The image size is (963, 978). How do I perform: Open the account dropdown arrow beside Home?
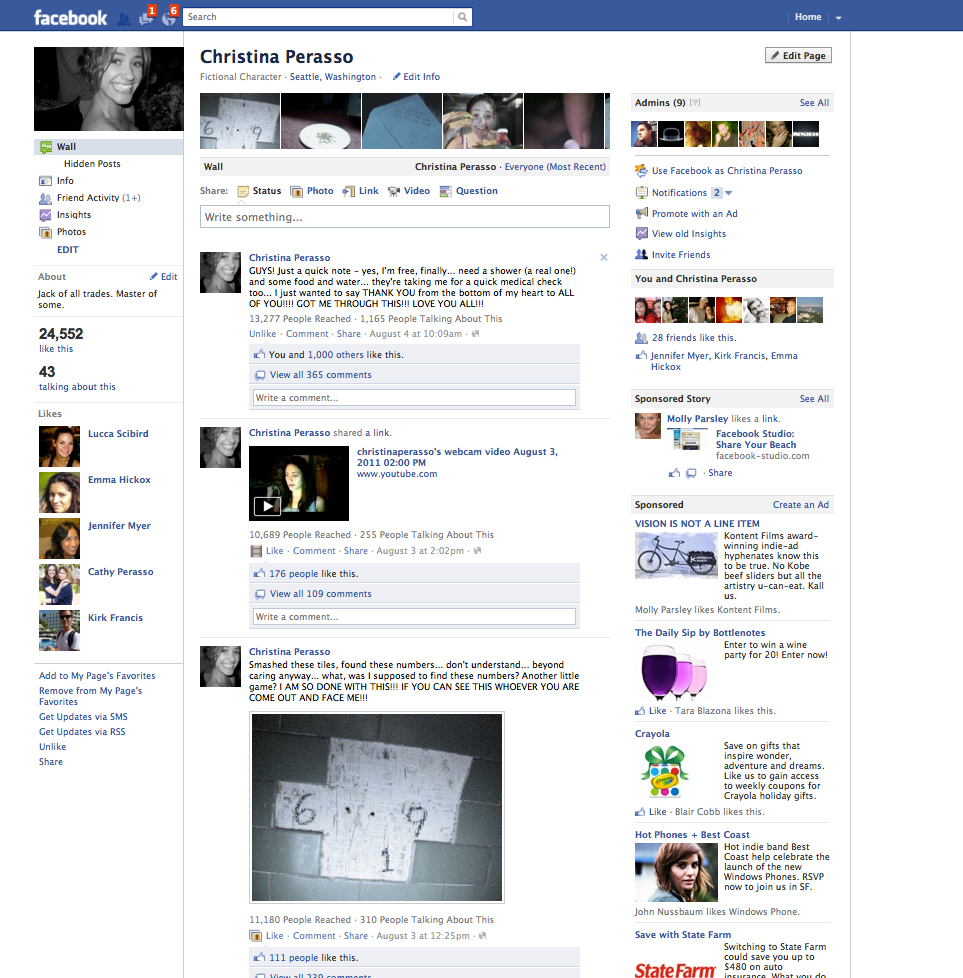pyautogui.click(x=838, y=17)
